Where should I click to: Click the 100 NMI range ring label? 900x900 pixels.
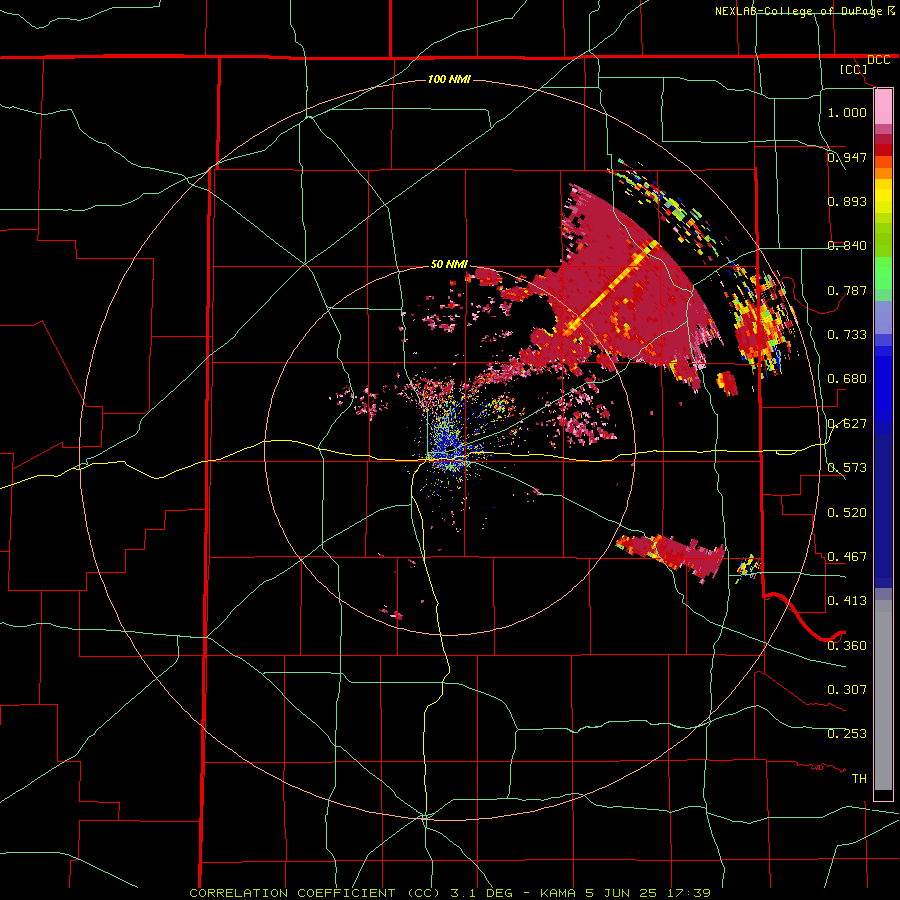coord(449,79)
